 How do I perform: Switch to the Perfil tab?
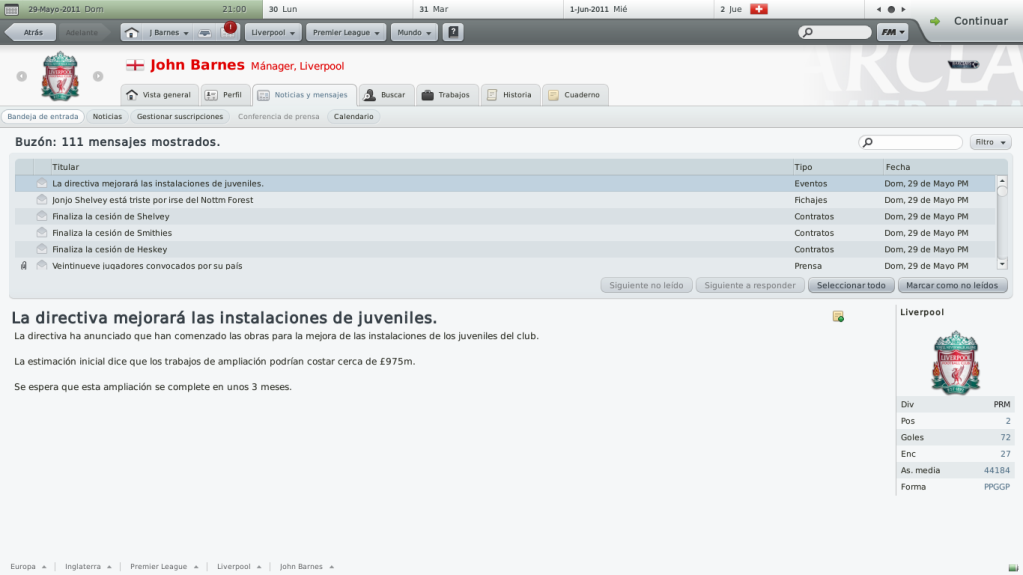pyautogui.click(x=224, y=95)
